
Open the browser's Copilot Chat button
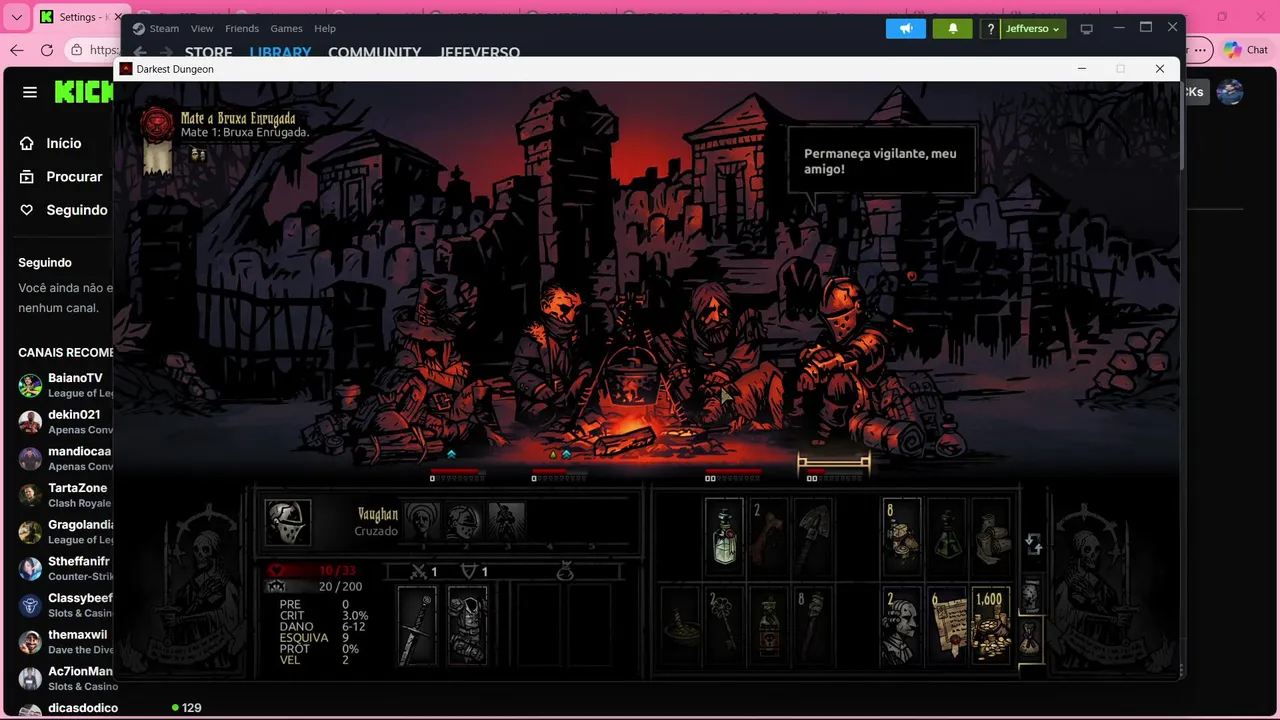click(1246, 50)
